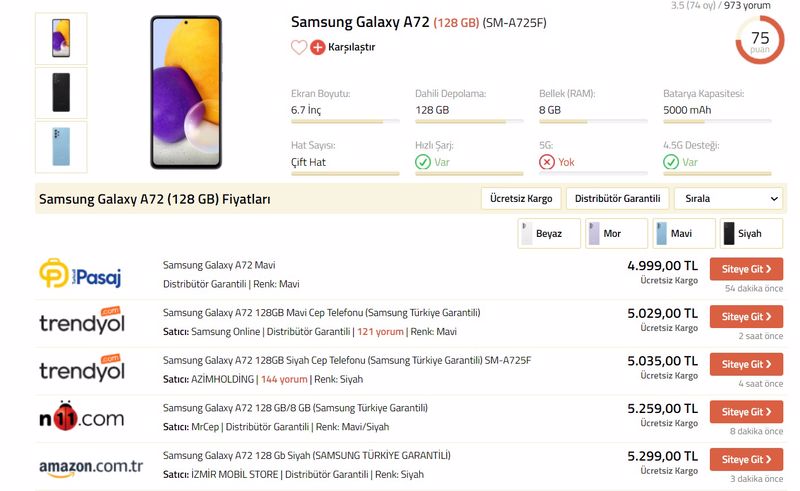Open the Trendyol logo for AZİMHOLDİNG listing
The height and width of the screenshot is (491, 800).
coord(82,368)
